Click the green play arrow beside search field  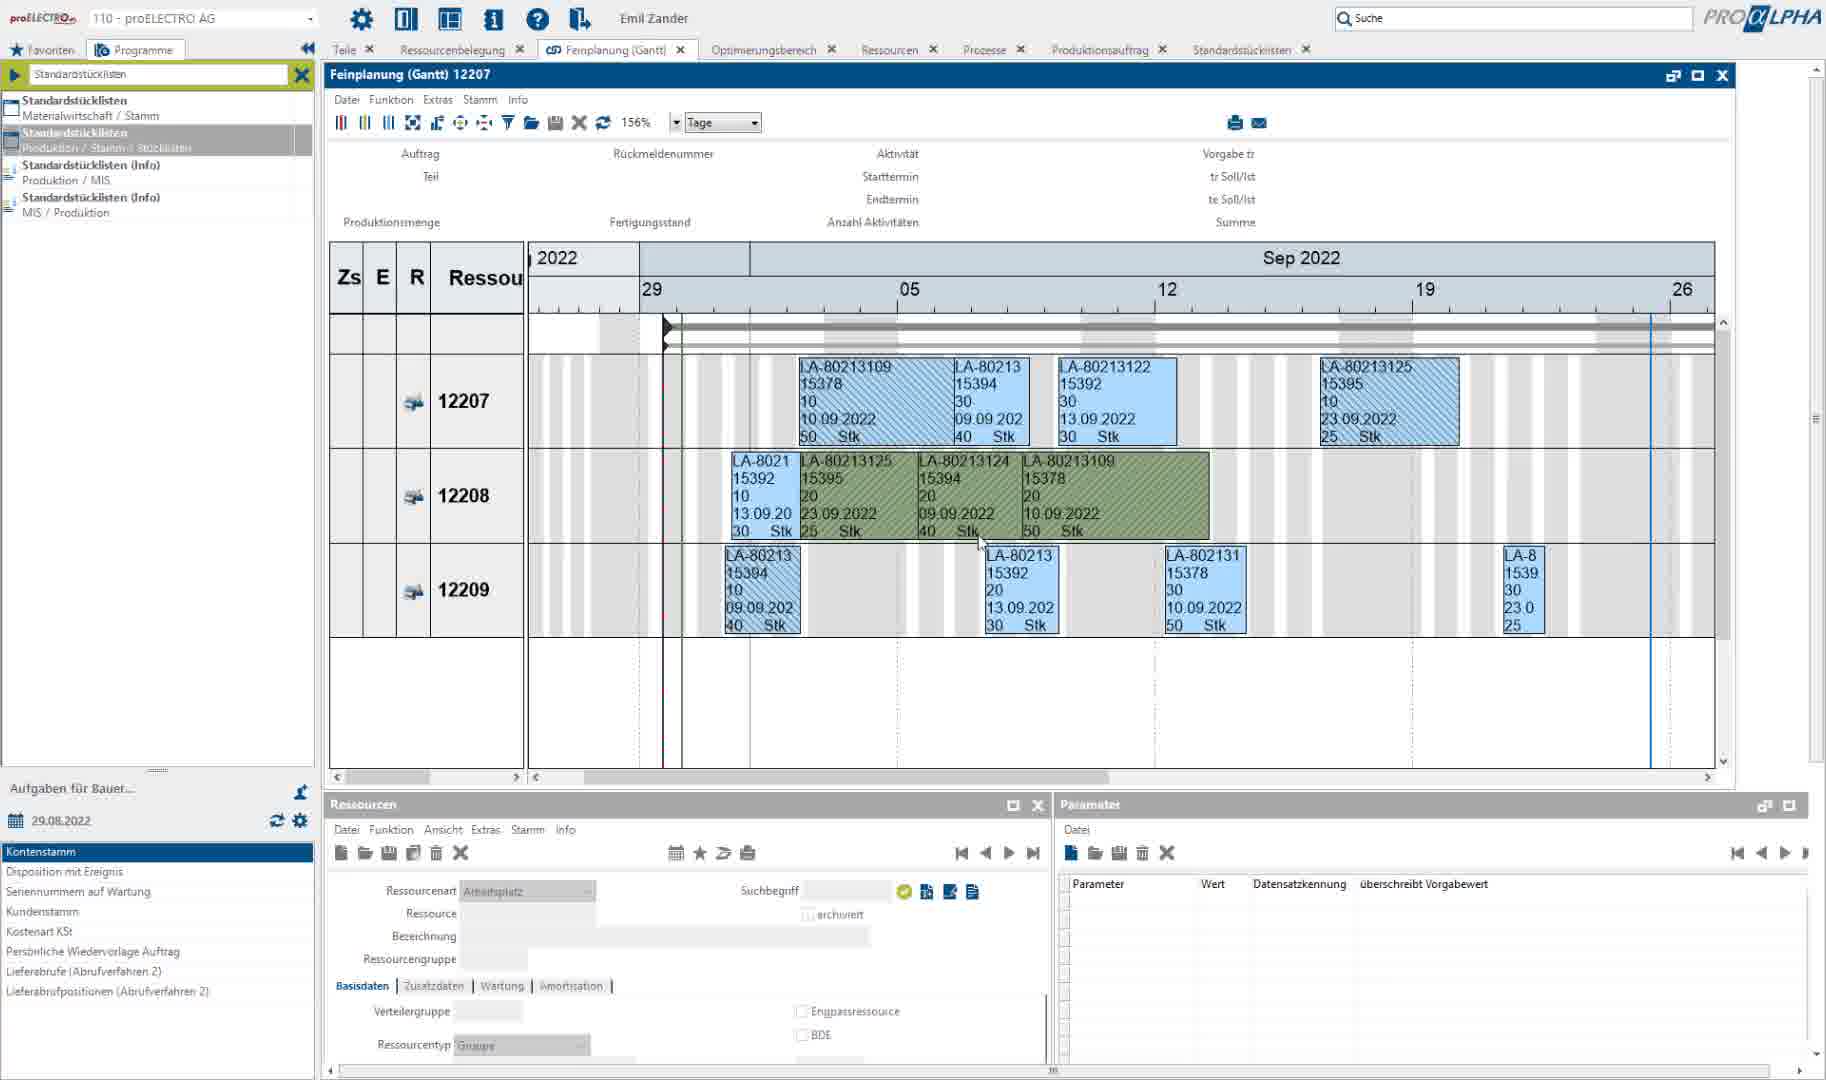pos(14,74)
